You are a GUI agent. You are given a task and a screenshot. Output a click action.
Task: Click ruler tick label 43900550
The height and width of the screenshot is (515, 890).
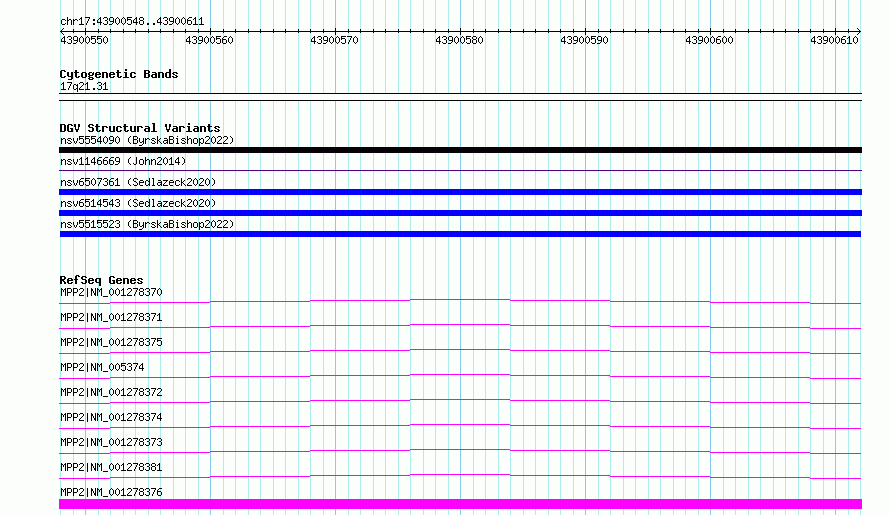[x=84, y=40]
